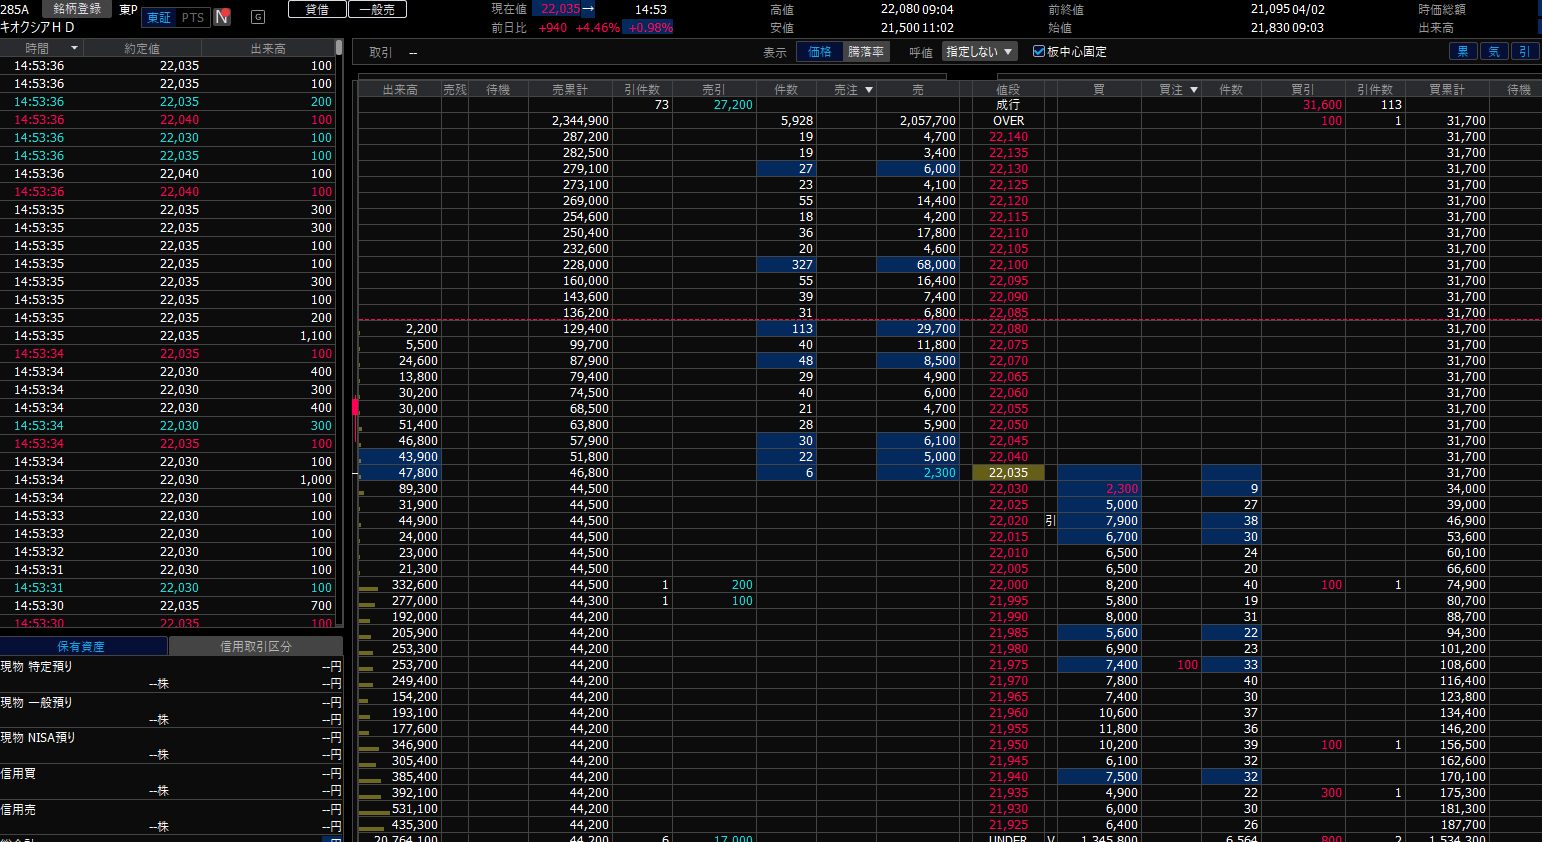Click the 気 indicative display icon button
Viewport: 1542px width, 842px height.
1494,52
